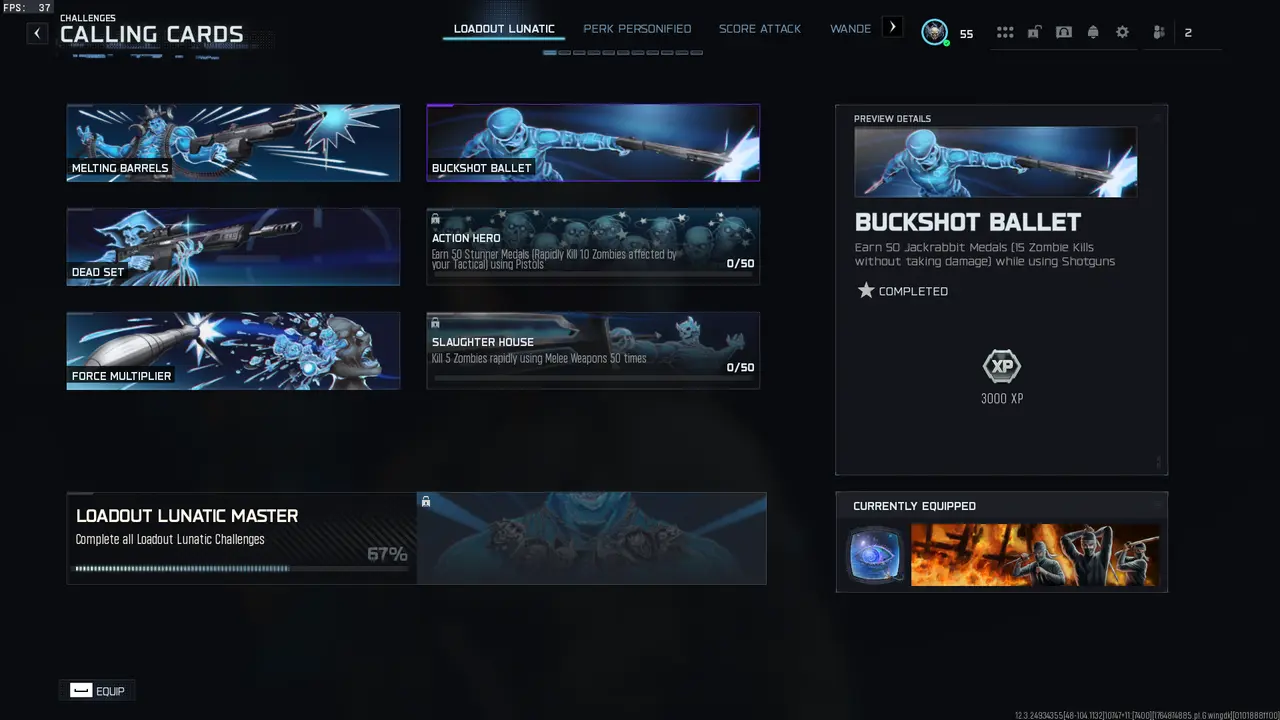Select the Buckshot Ballet calling card
Viewport: 1280px width, 720px height.
pyautogui.click(x=593, y=143)
